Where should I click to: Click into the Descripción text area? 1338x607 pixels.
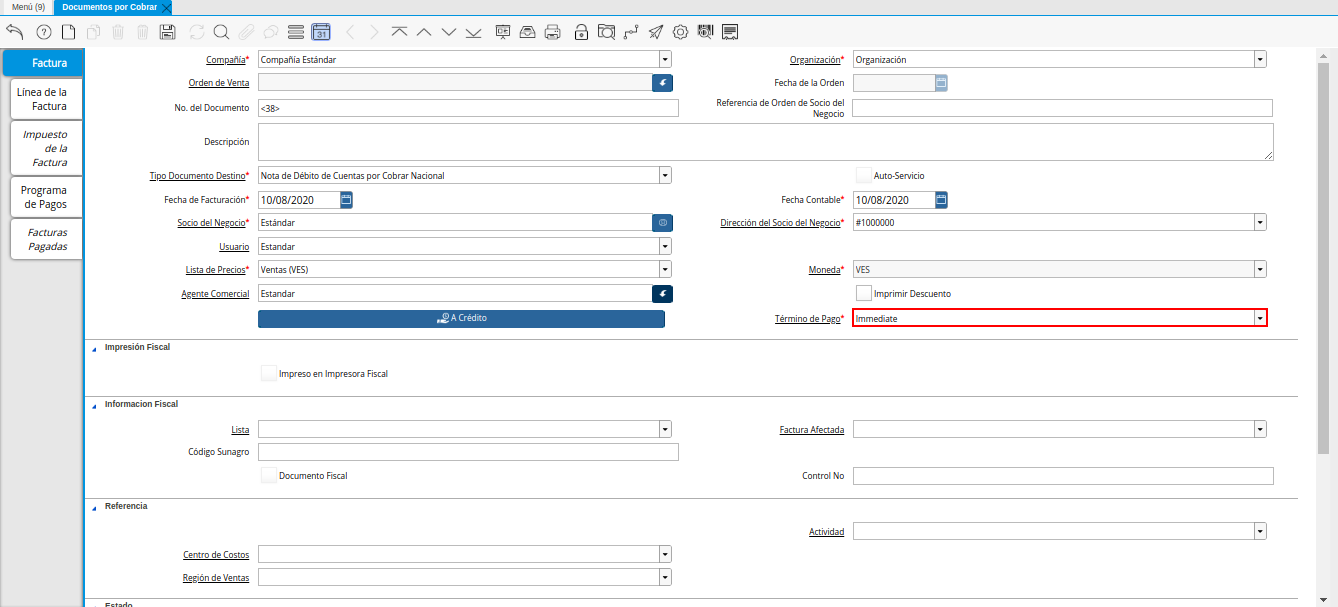tap(765, 142)
